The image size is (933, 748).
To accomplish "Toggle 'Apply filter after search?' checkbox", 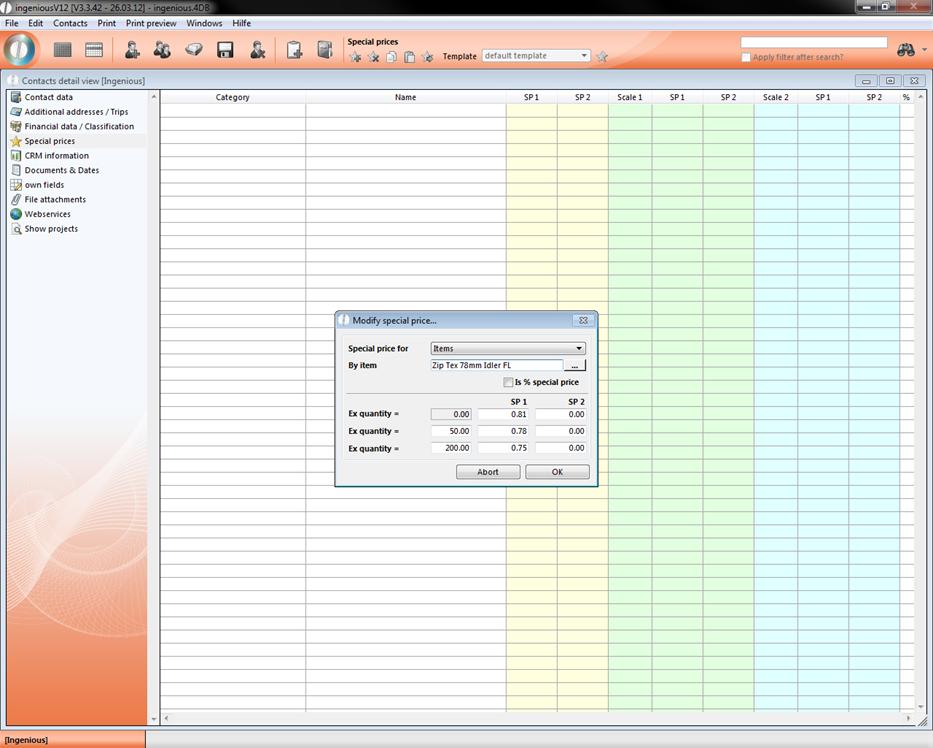I will [746, 58].
